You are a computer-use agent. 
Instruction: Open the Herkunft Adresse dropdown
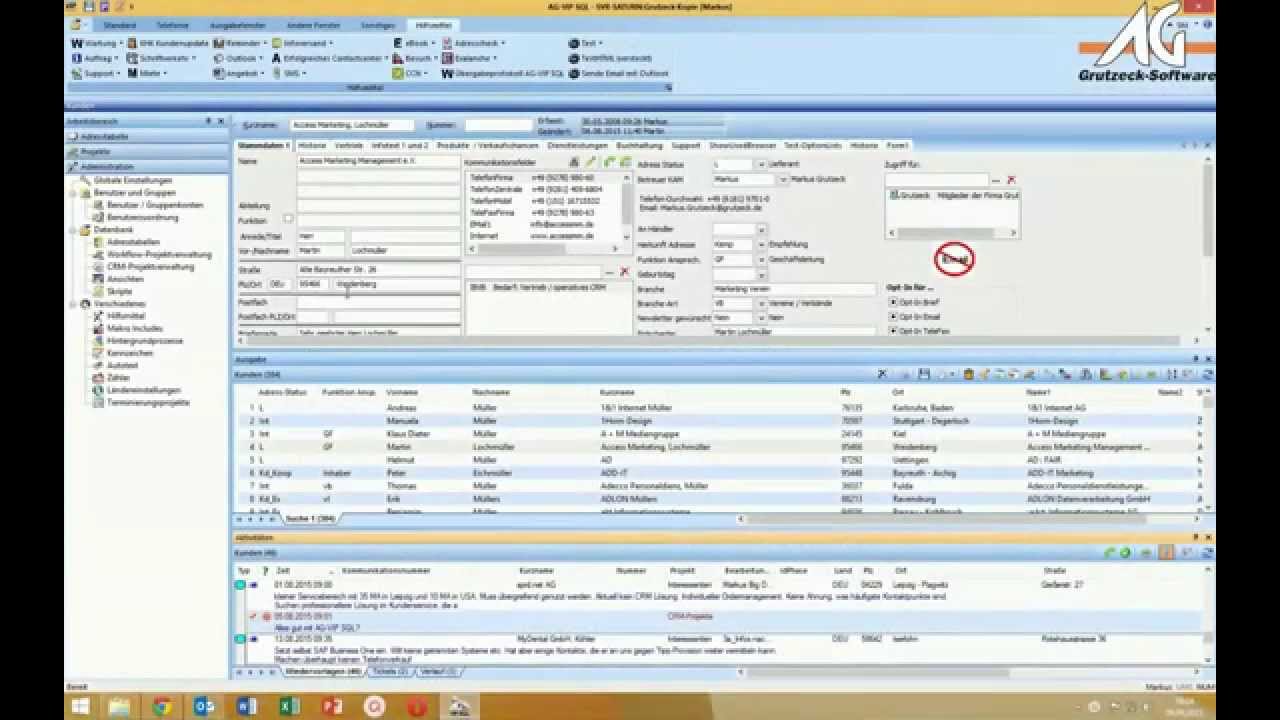[761, 244]
